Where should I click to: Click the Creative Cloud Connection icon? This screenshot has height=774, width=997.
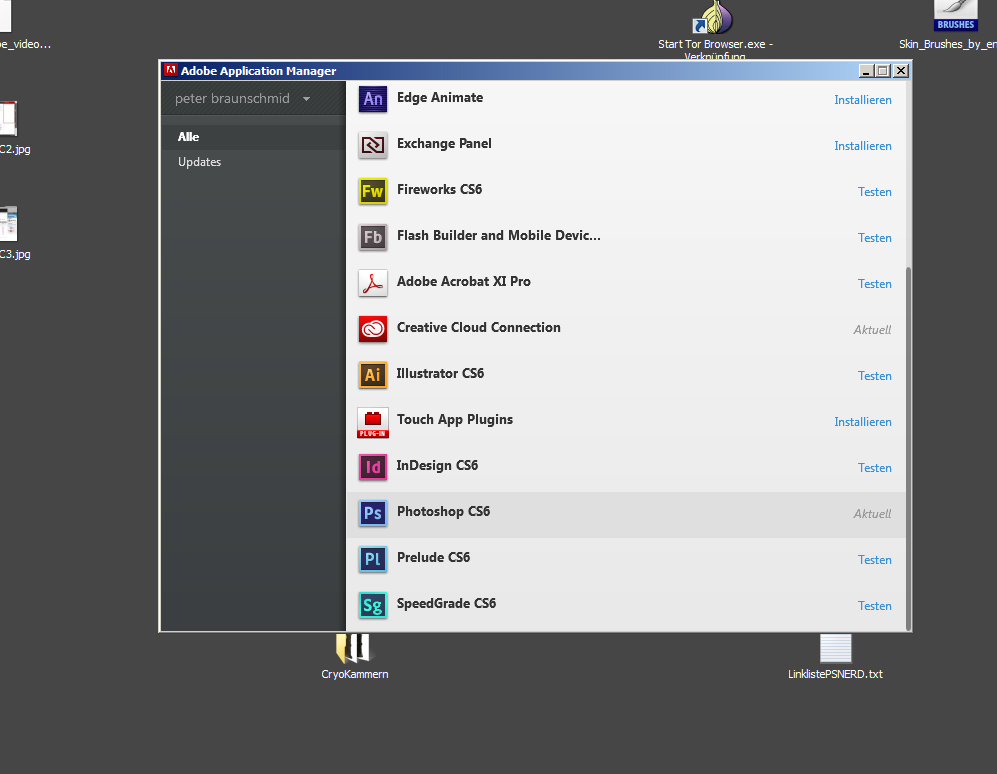pyautogui.click(x=373, y=329)
